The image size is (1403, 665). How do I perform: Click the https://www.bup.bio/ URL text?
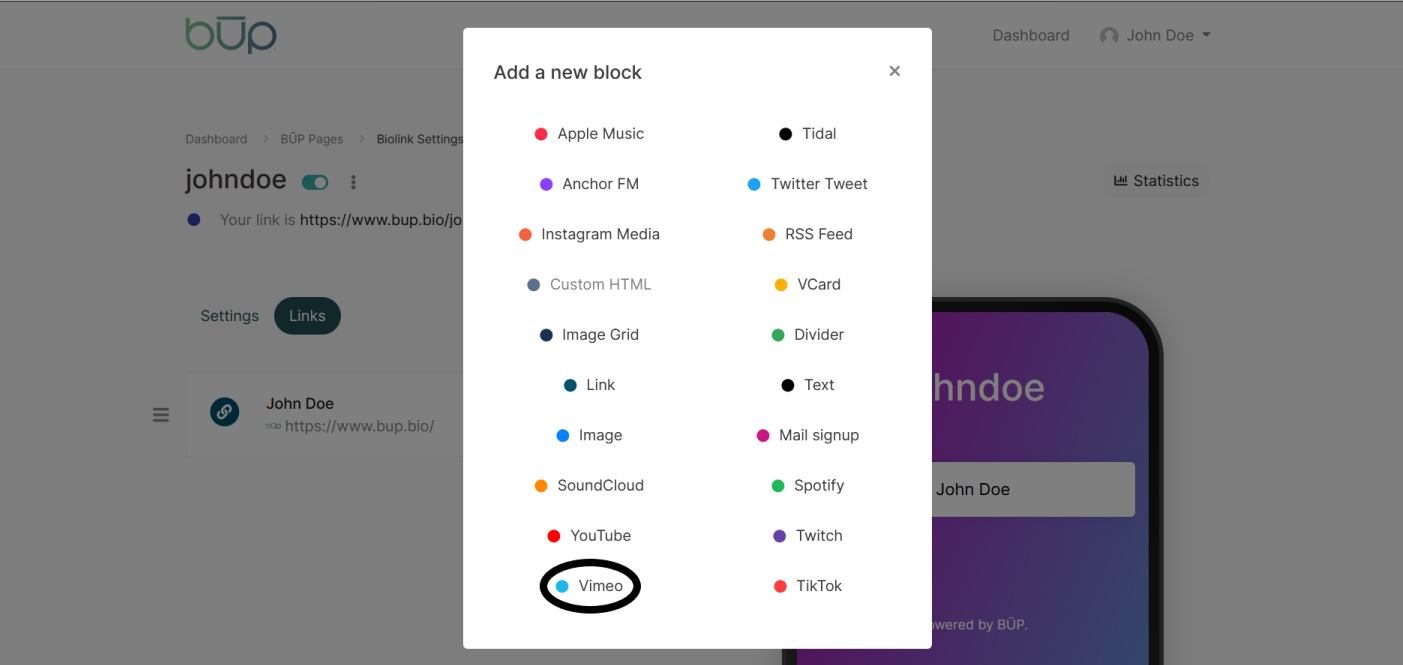(359, 426)
